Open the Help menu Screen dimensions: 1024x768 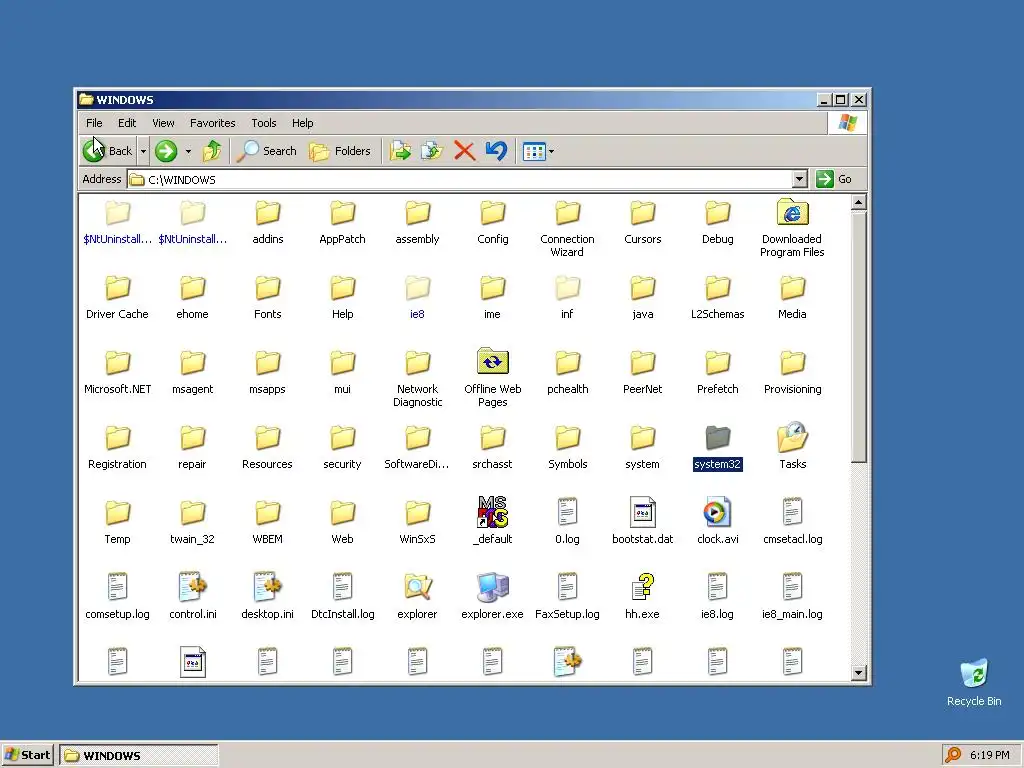click(x=302, y=123)
